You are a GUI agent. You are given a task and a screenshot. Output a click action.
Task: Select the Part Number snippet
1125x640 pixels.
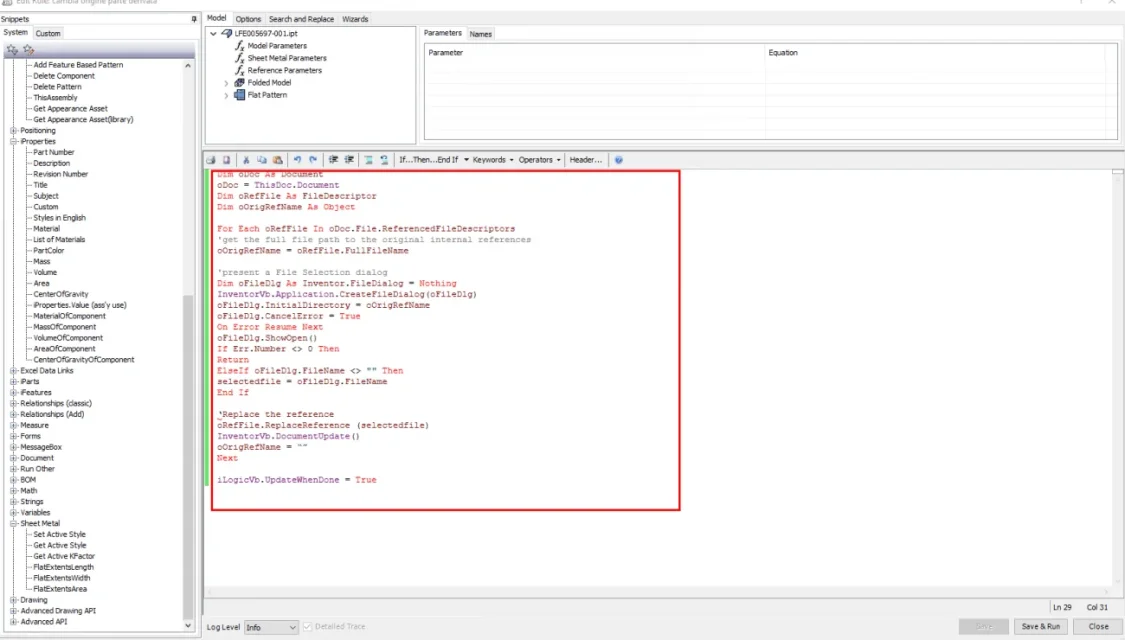(54, 152)
